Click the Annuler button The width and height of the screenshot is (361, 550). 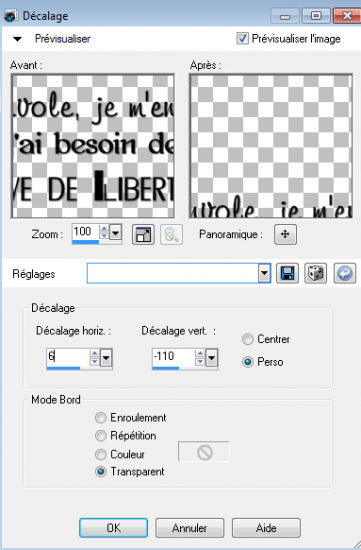point(189,528)
